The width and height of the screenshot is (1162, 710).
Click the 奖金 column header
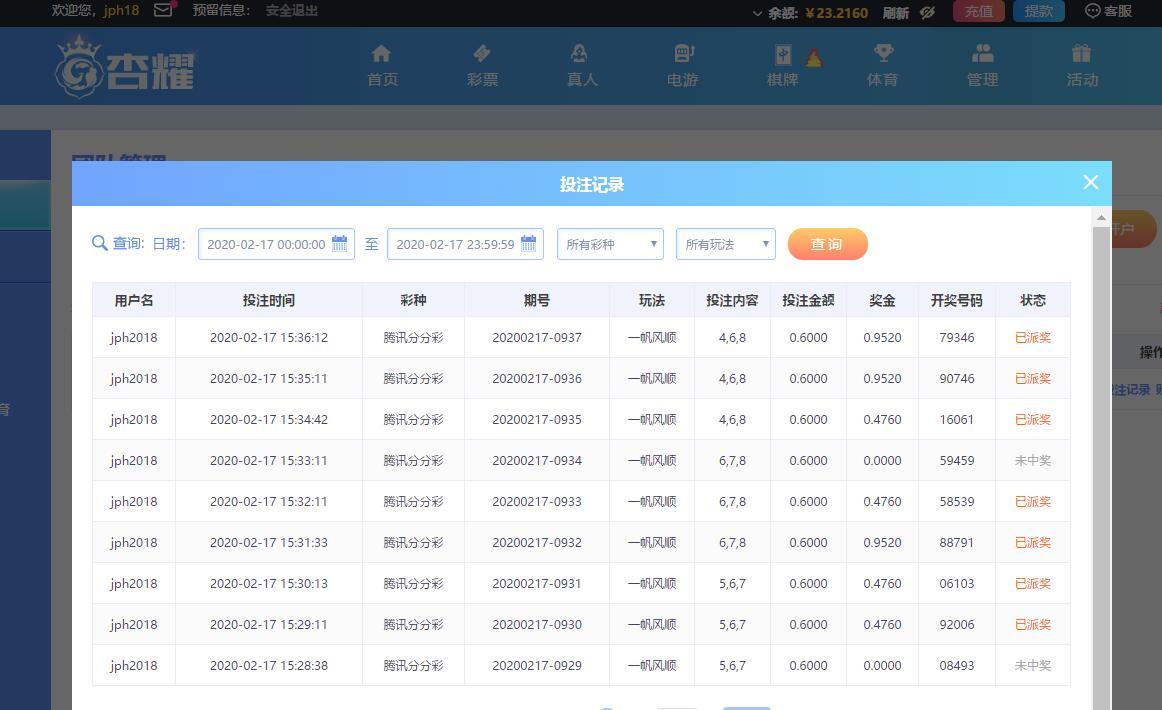(x=882, y=300)
